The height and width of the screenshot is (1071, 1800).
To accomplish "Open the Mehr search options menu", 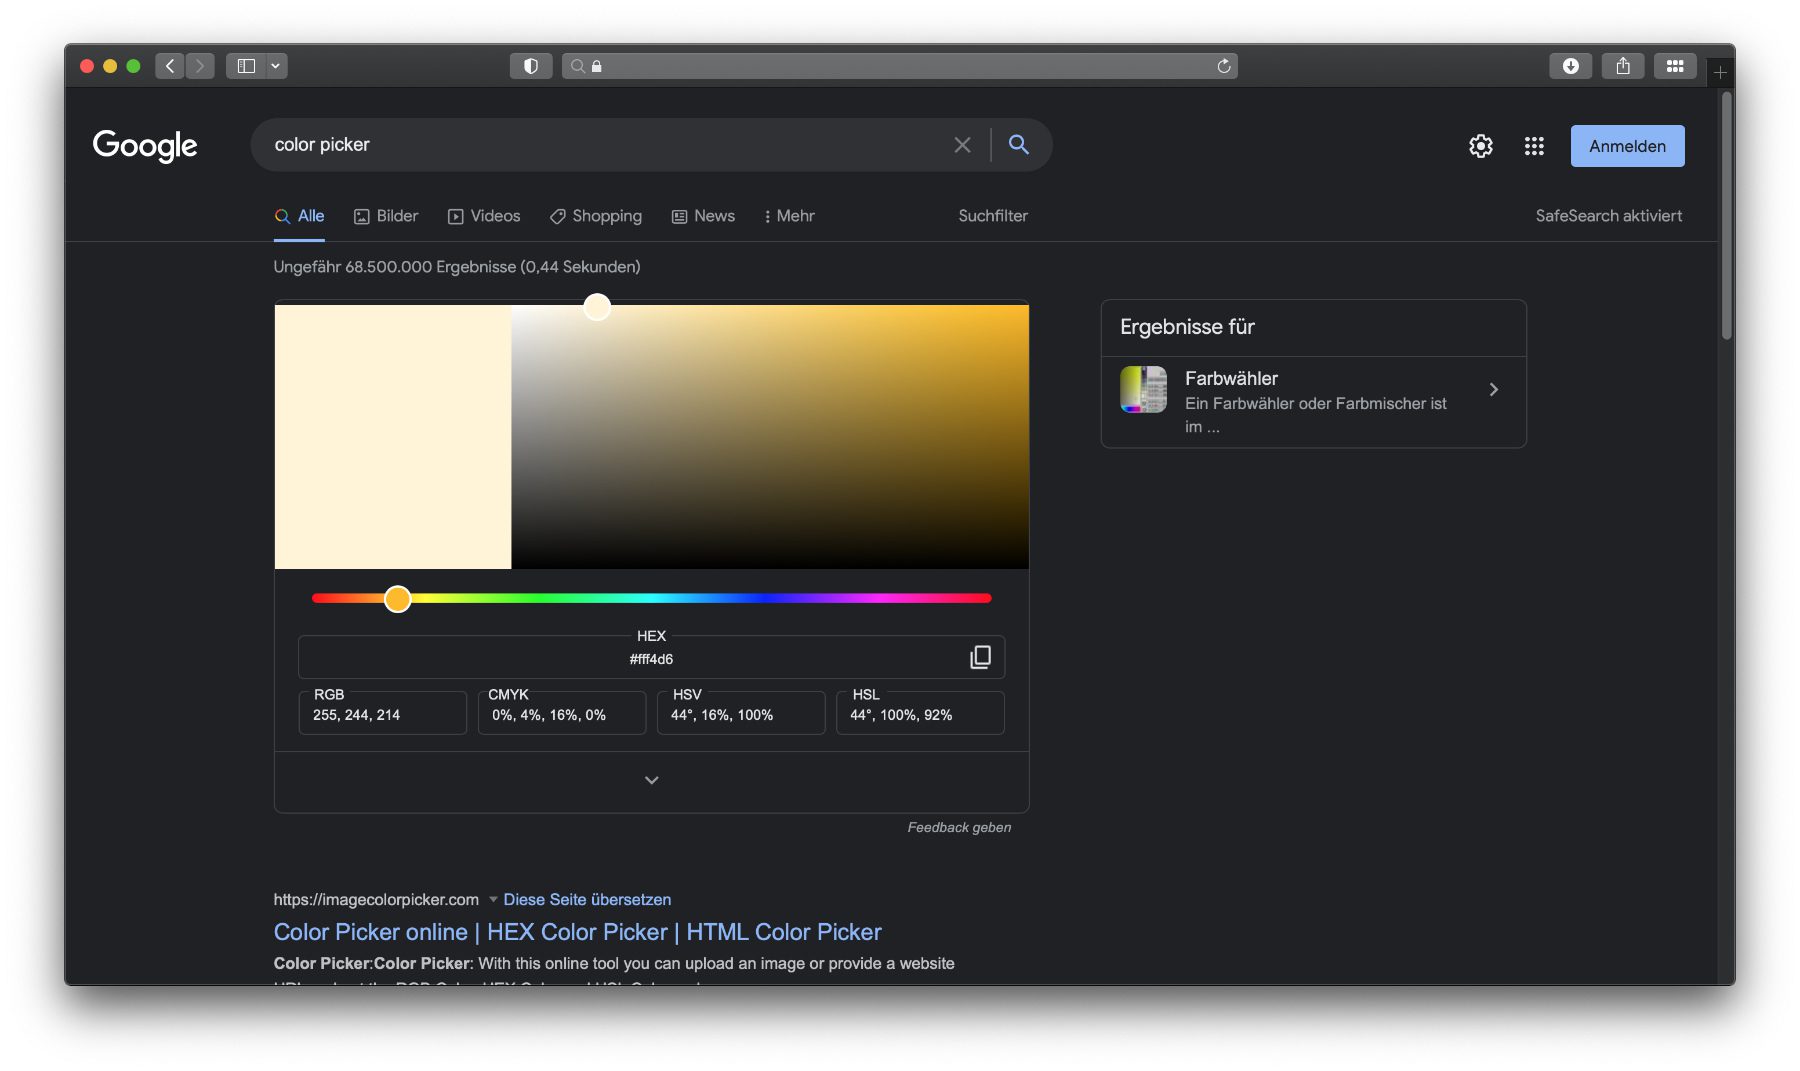I will [789, 216].
